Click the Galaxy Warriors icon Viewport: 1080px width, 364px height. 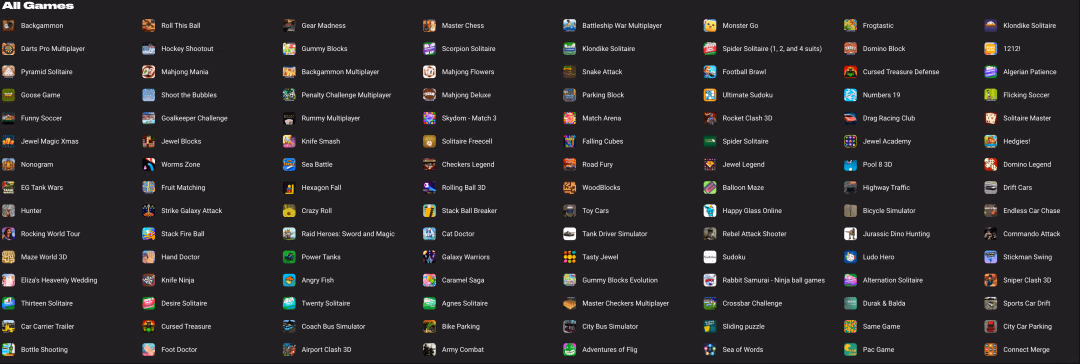[x=430, y=257]
